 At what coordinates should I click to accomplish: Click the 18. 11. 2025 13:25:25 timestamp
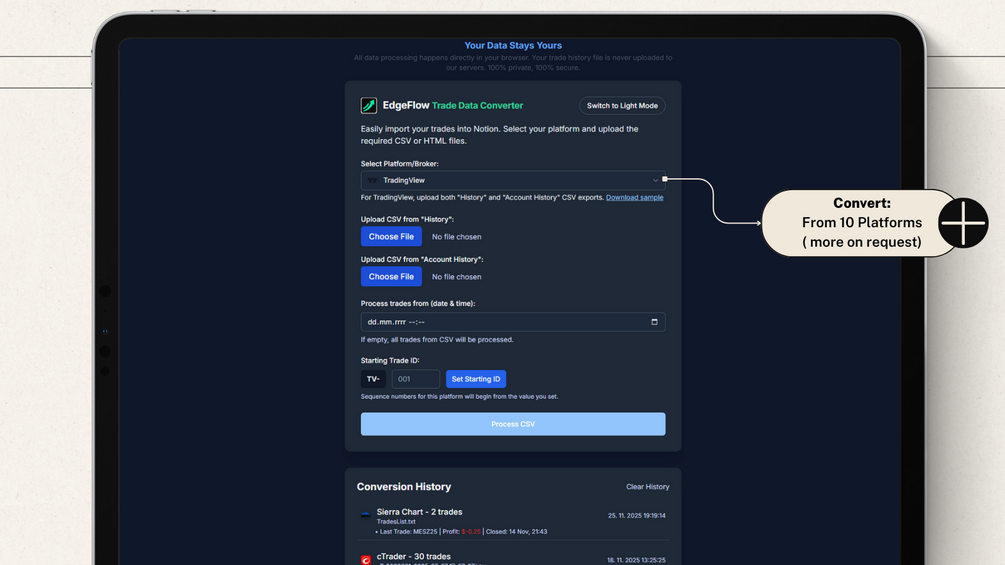click(x=636, y=560)
